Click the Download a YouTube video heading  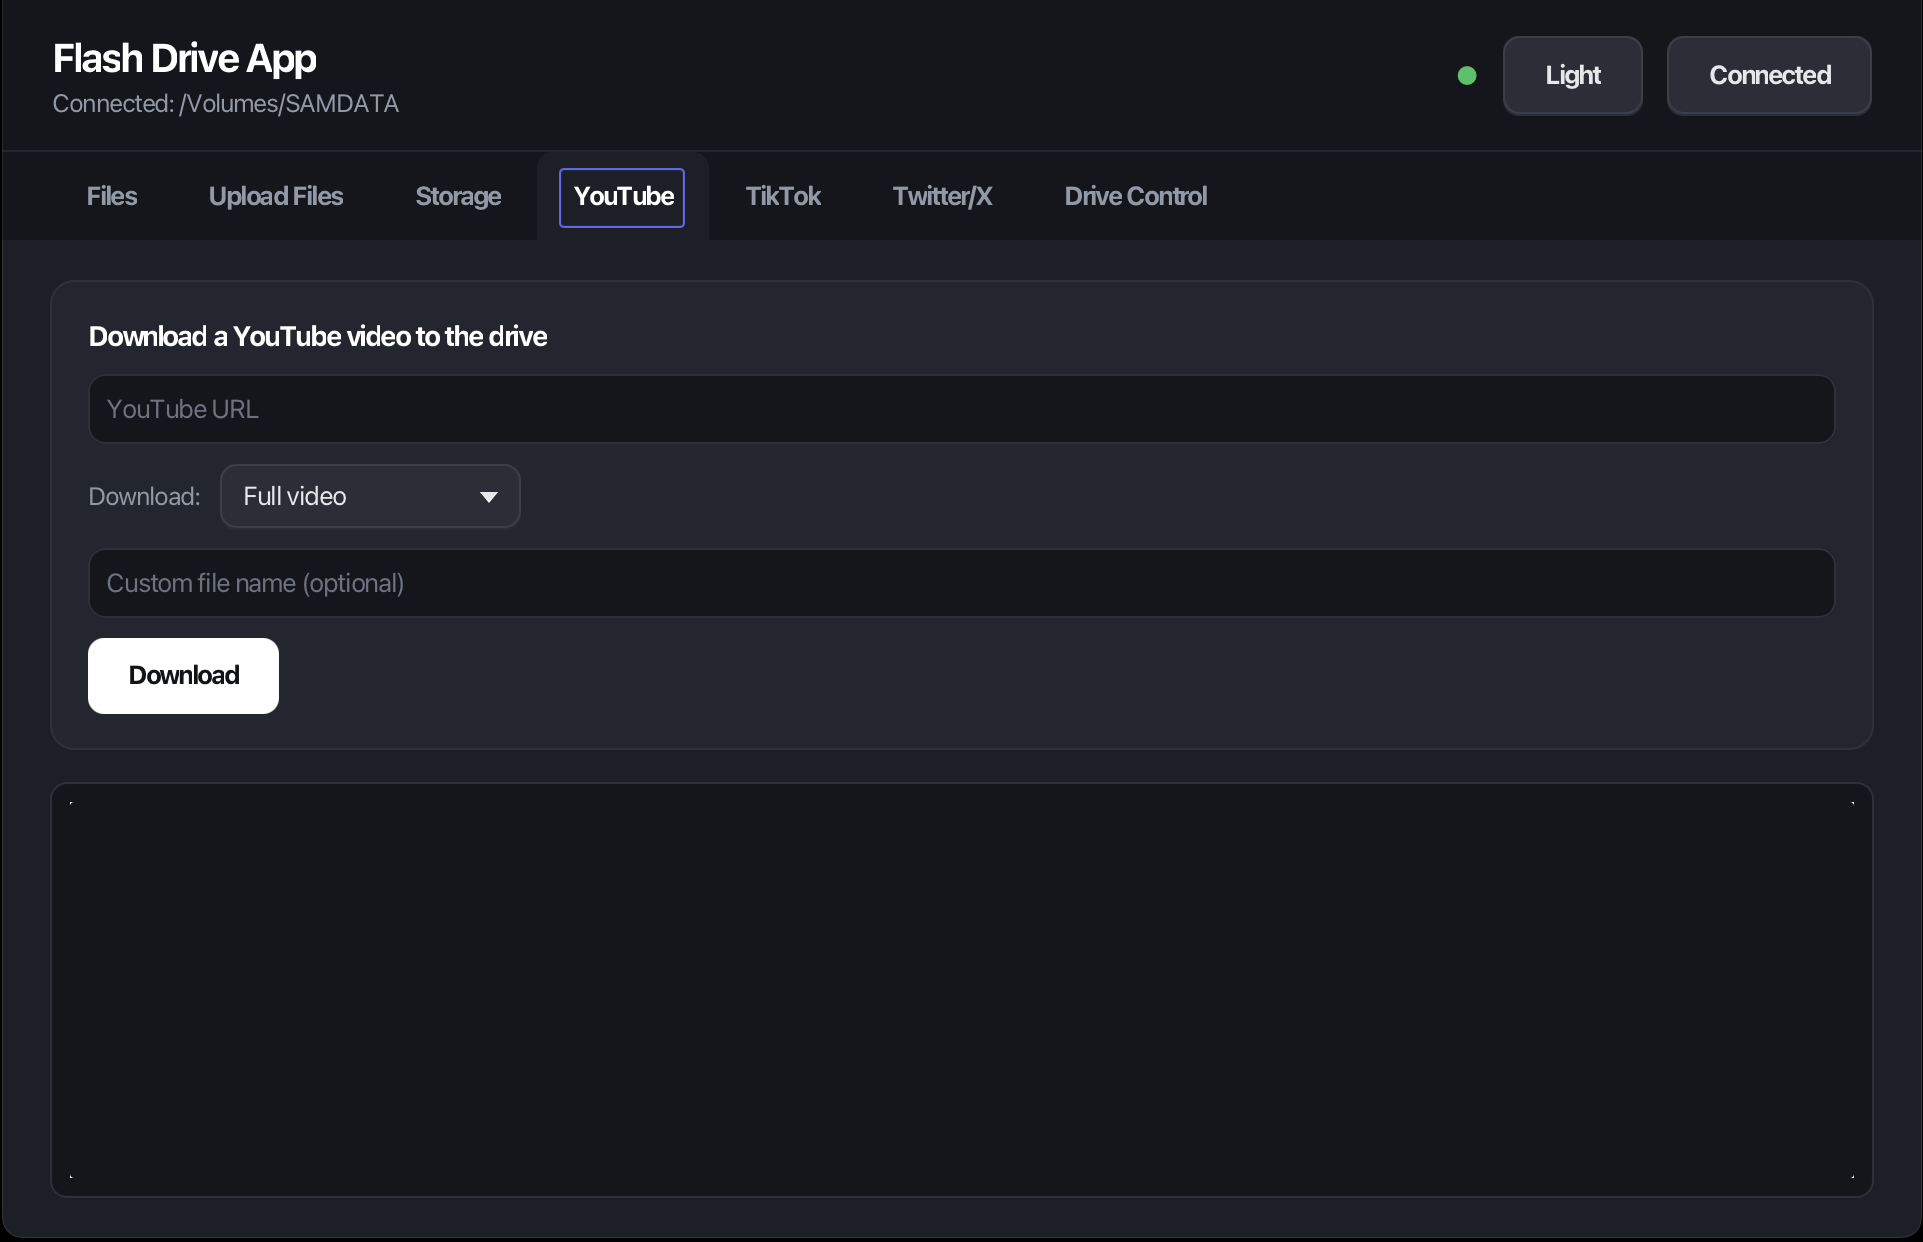[318, 337]
